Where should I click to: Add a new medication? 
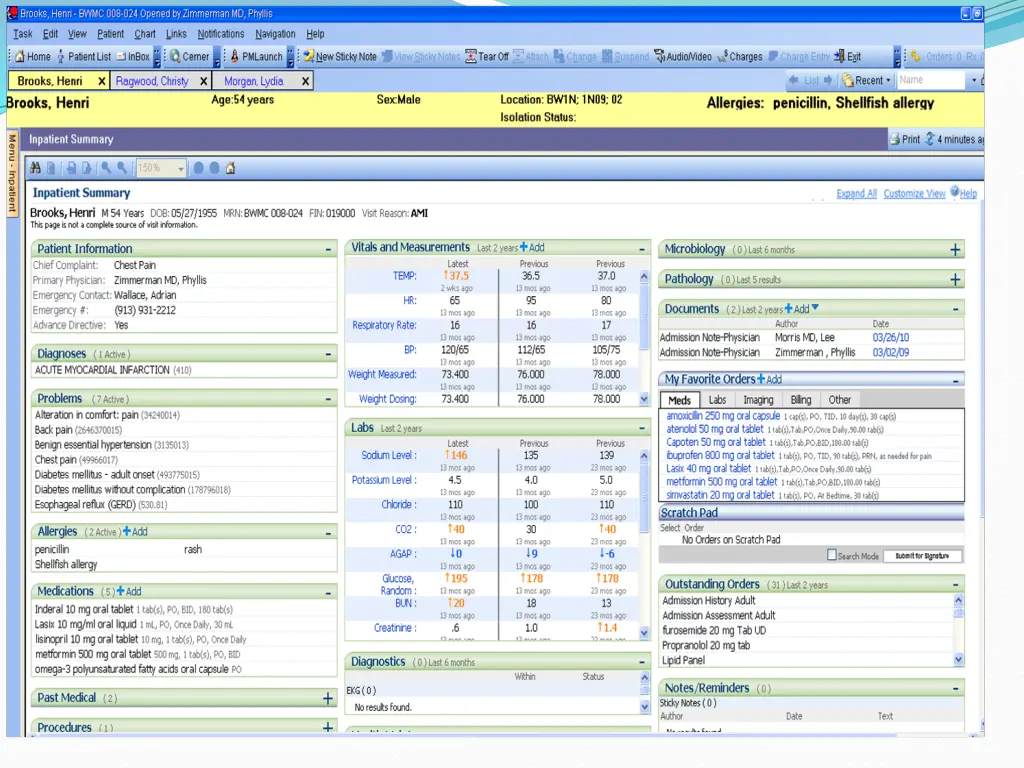coord(129,591)
